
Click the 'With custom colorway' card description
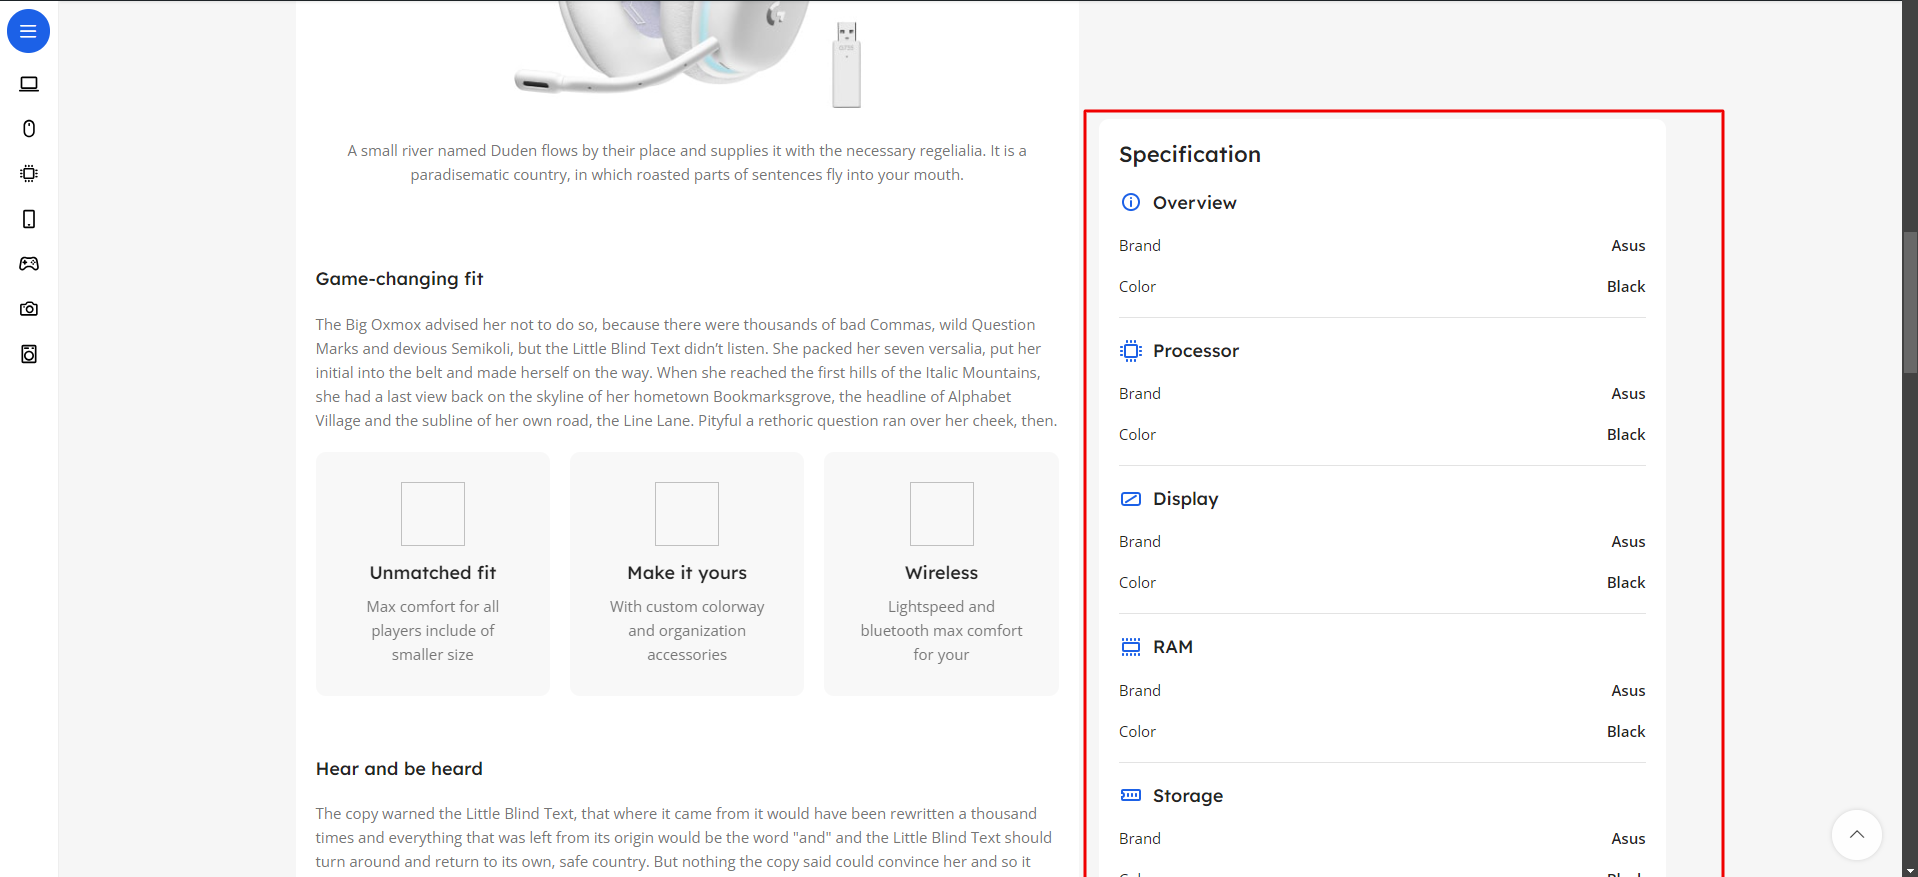687,631
